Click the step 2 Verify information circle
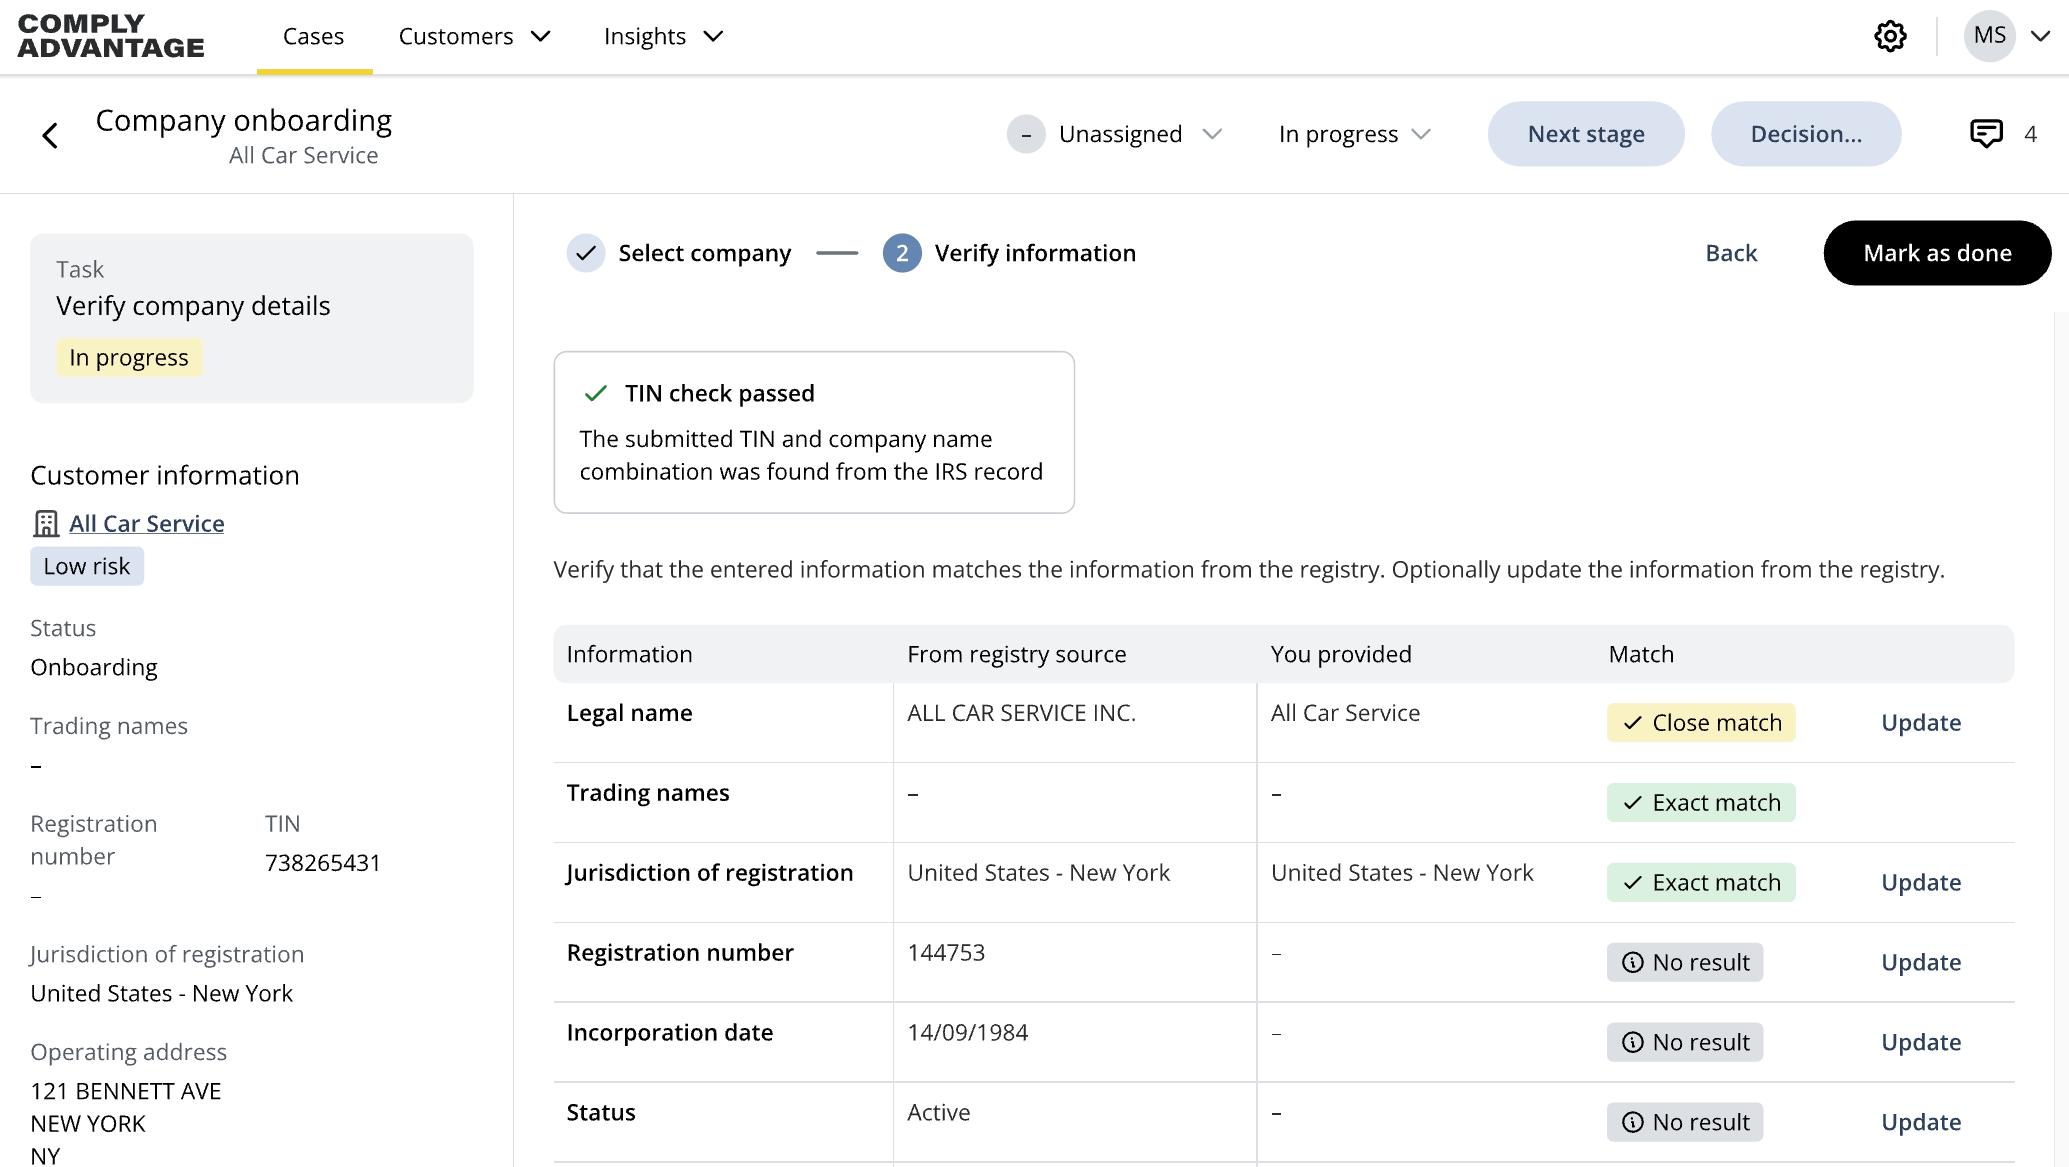The height and width of the screenshot is (1167, 2069). [x=902, y=253]
